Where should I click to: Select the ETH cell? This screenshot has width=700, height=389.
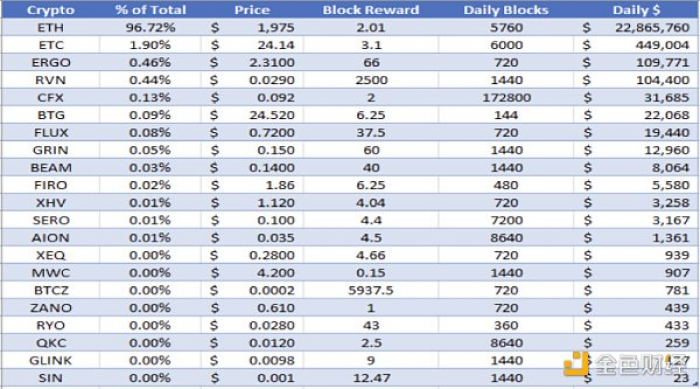[50, 28]
